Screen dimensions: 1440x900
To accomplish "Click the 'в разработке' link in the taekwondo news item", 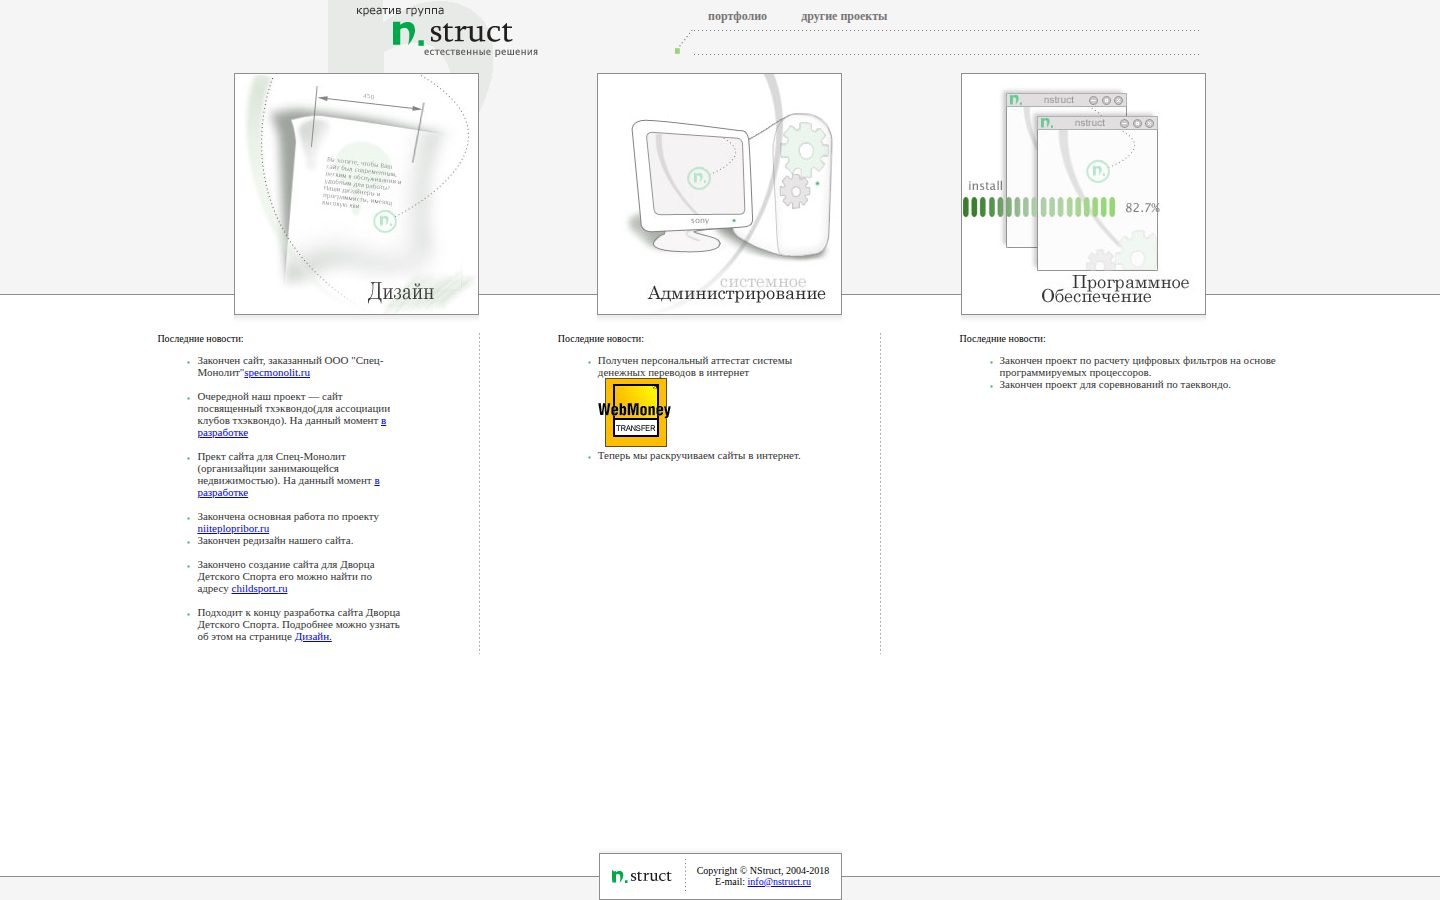I will [x=292, y=427].
